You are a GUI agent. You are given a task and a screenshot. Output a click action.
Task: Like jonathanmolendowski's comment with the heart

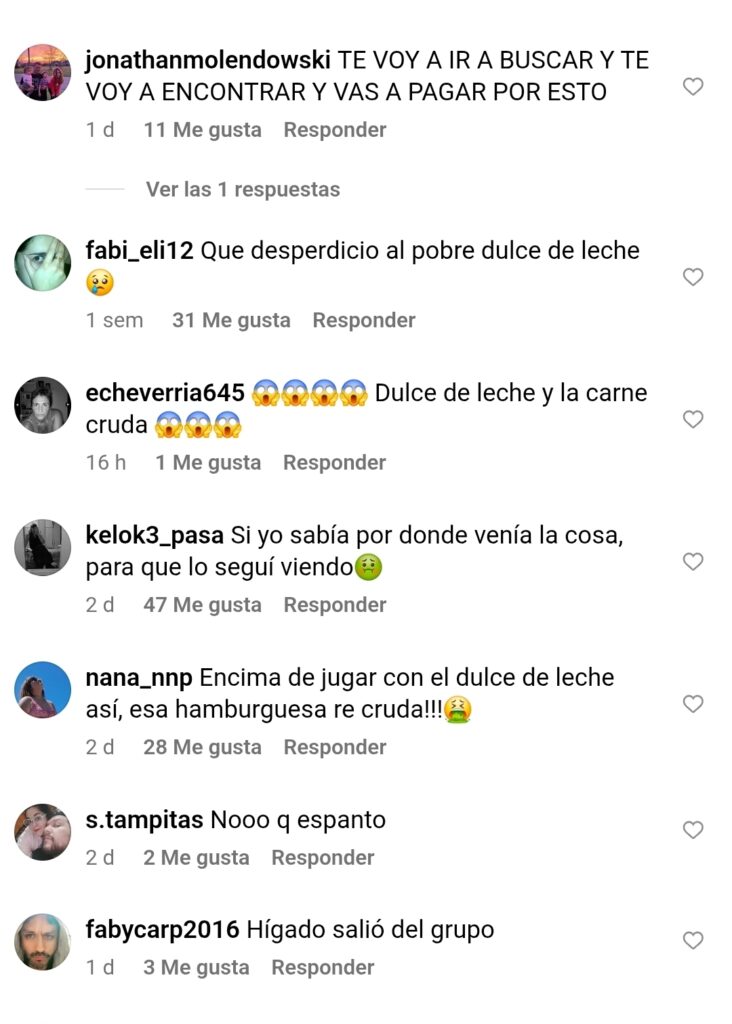pyautogui.click(x=693, y=86)
